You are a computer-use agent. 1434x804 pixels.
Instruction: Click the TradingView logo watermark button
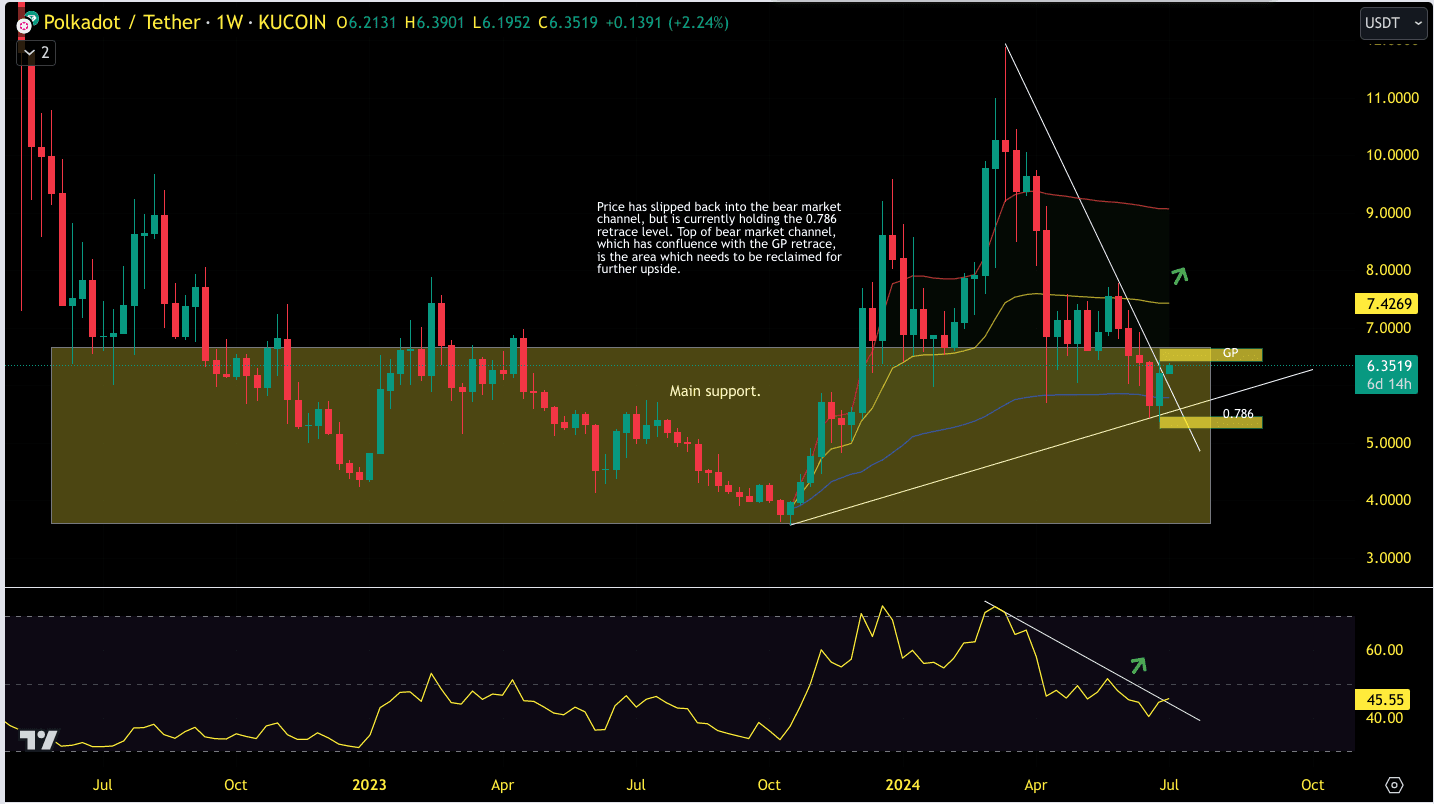pyautogui.click(x=39, y=740)
